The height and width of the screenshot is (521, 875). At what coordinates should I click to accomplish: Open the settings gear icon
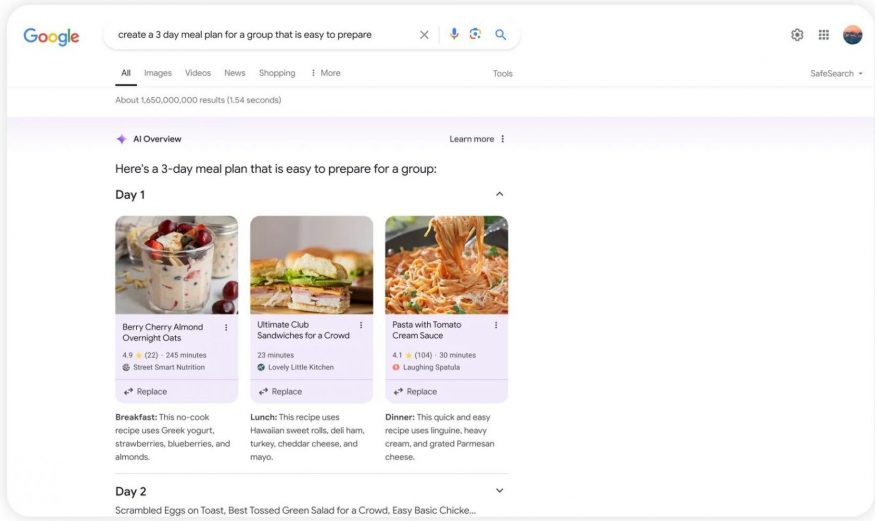pos(797,35)
